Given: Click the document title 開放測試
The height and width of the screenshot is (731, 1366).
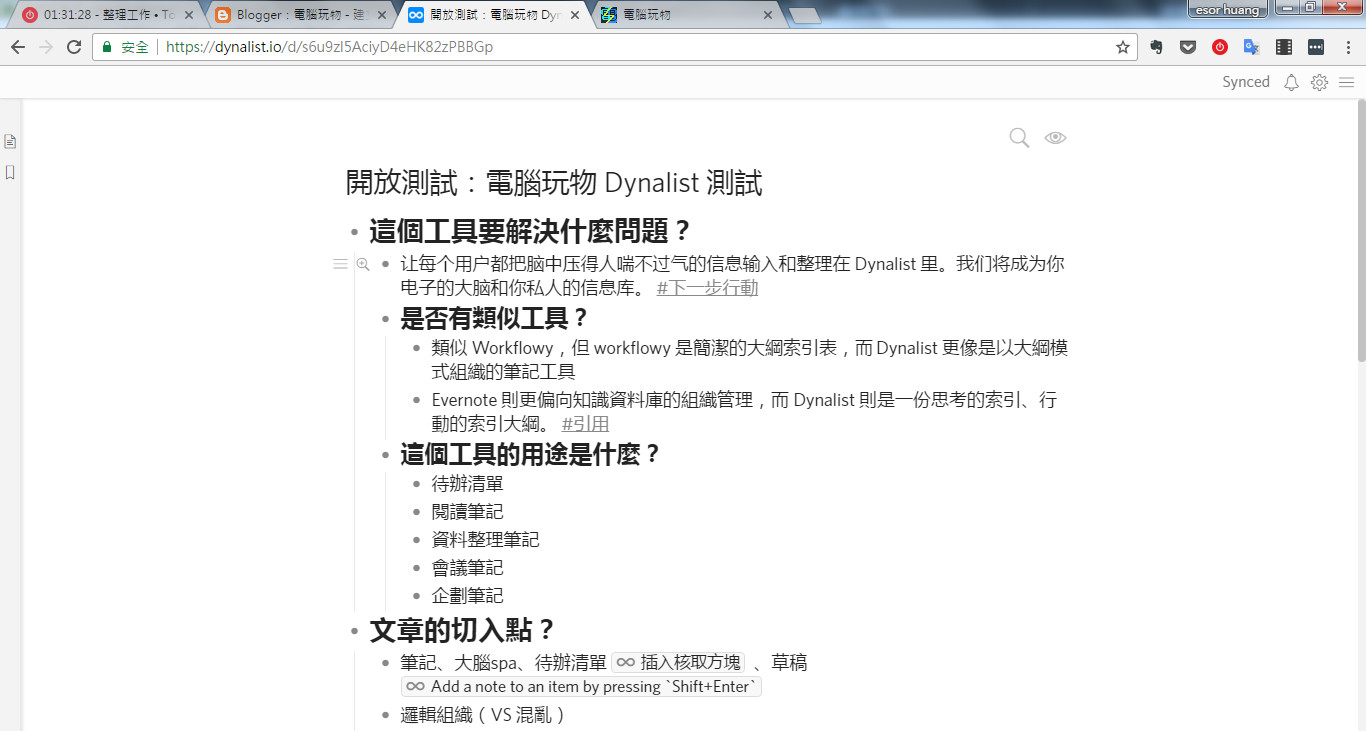Looking at the screenshot, I should click(554, 184).
